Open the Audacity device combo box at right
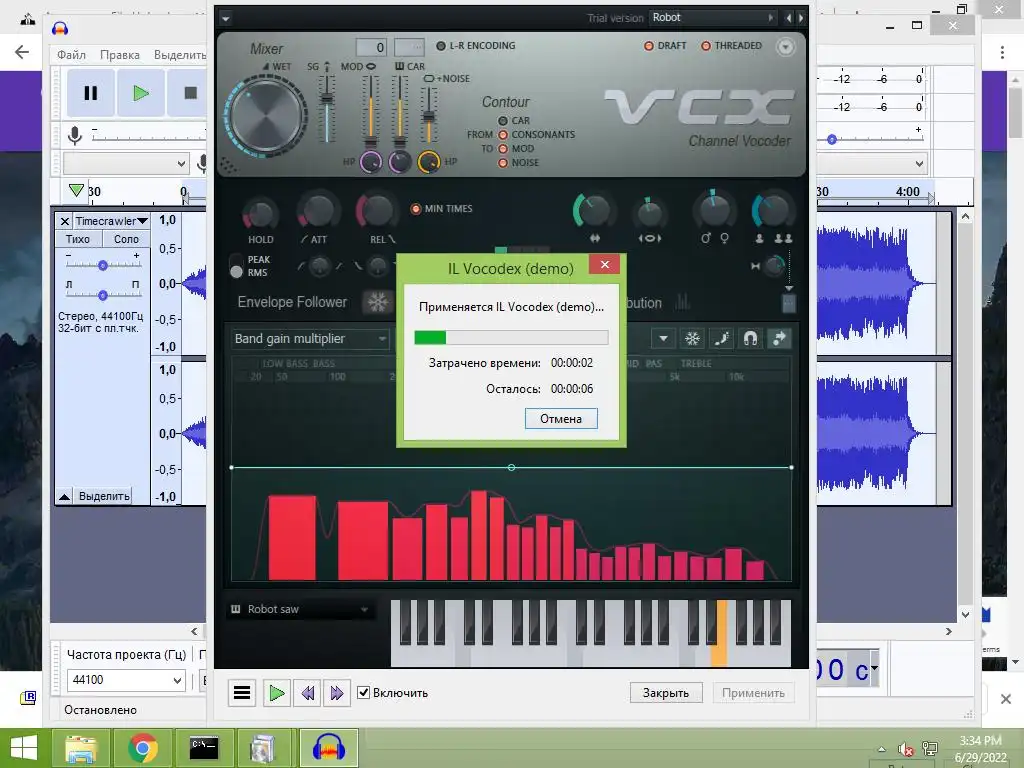This screenshot has height=768, width=1024. pos(872,163)
